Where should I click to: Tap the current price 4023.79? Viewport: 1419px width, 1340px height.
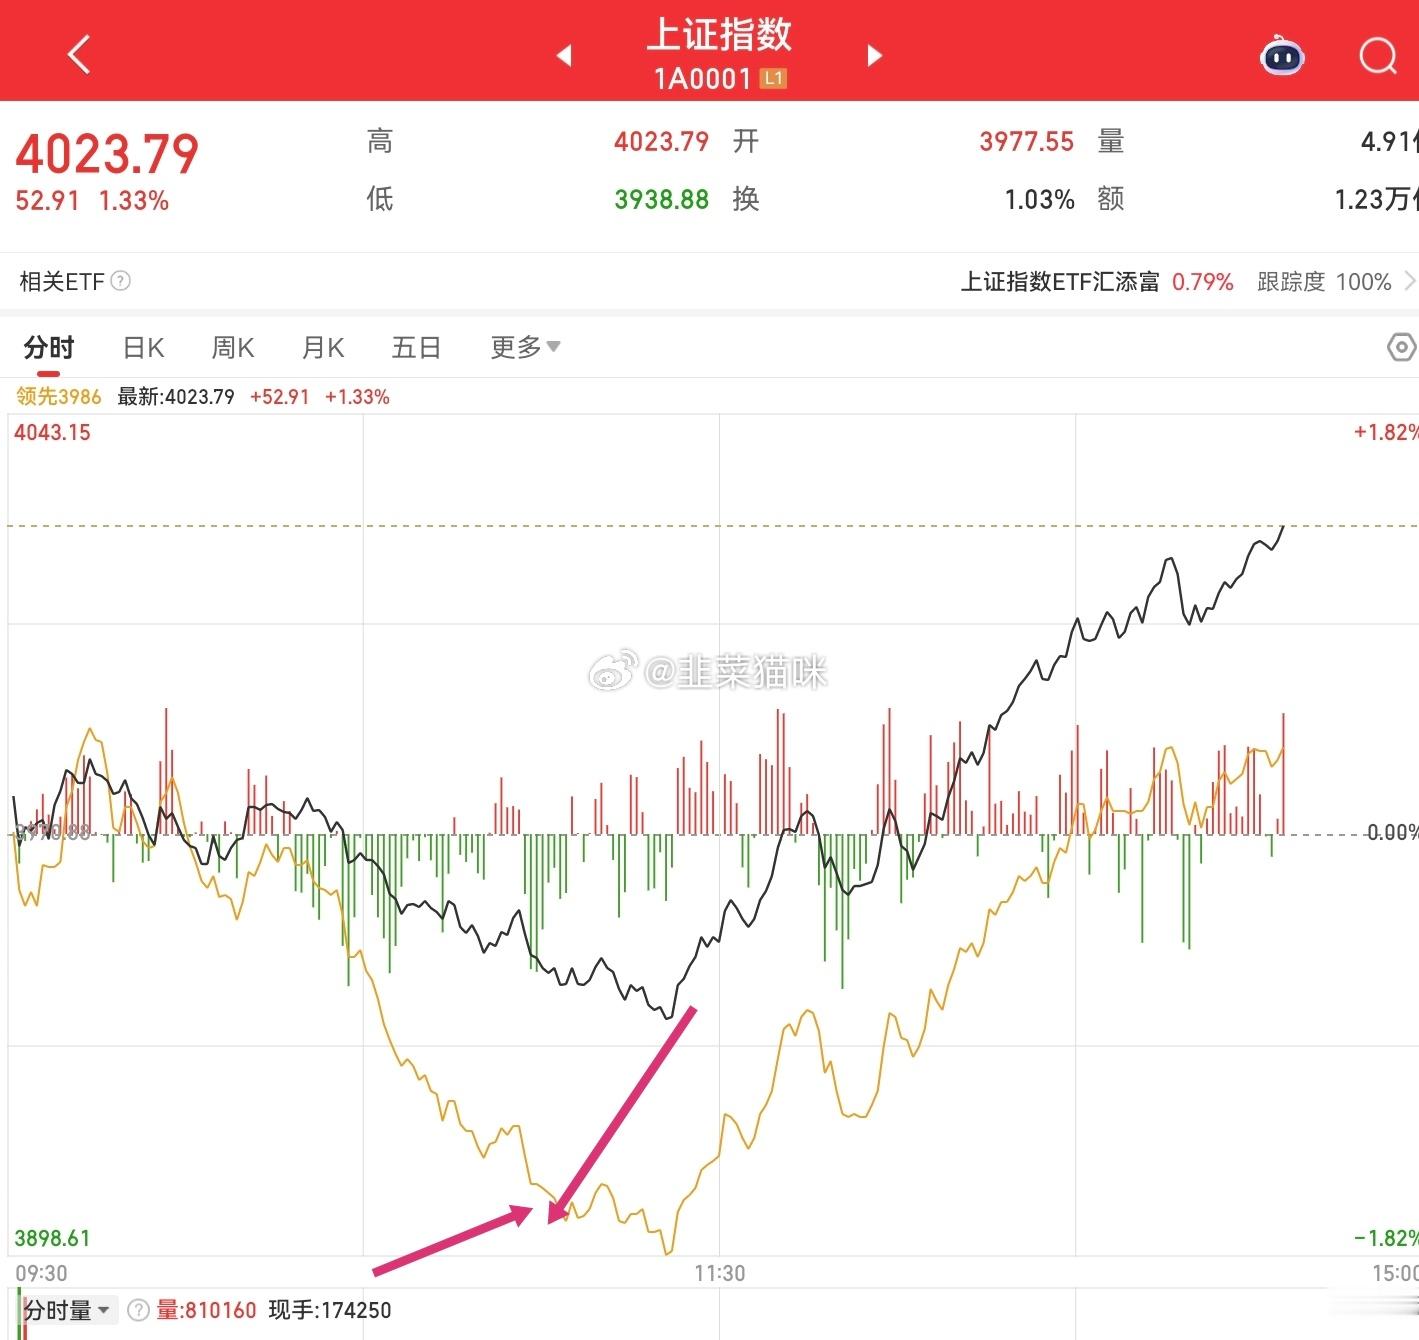point(107,154)
